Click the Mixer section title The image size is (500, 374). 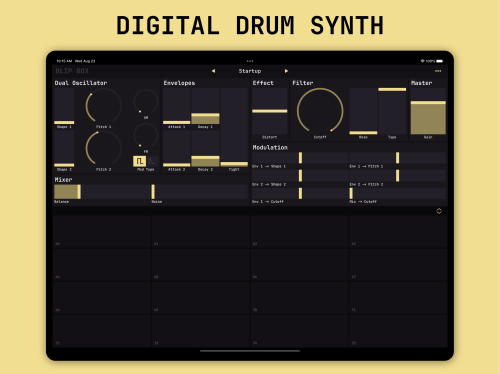tap(63, 180)
